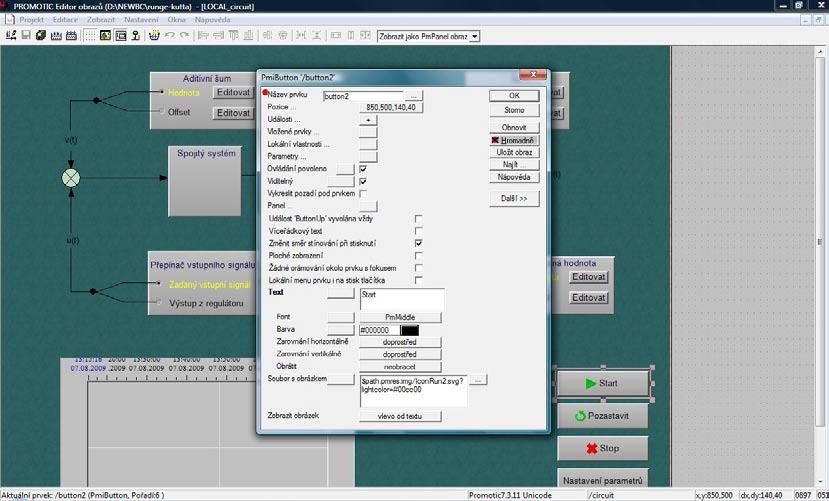Enable Událost 'ButtonUp' vyvolána vždy checkbox
829x501 pixels.
(x=418, y=218)
